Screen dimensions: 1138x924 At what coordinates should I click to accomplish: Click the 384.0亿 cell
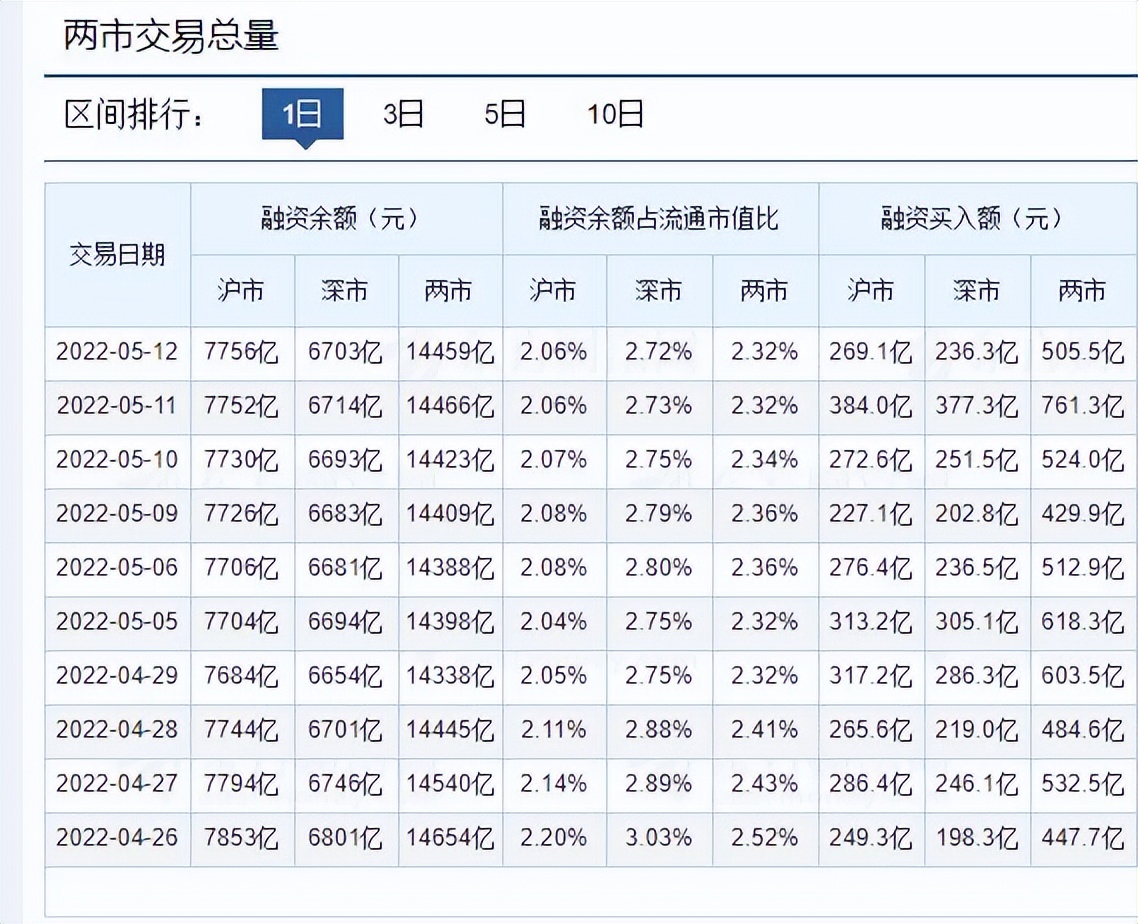point(871,406)
